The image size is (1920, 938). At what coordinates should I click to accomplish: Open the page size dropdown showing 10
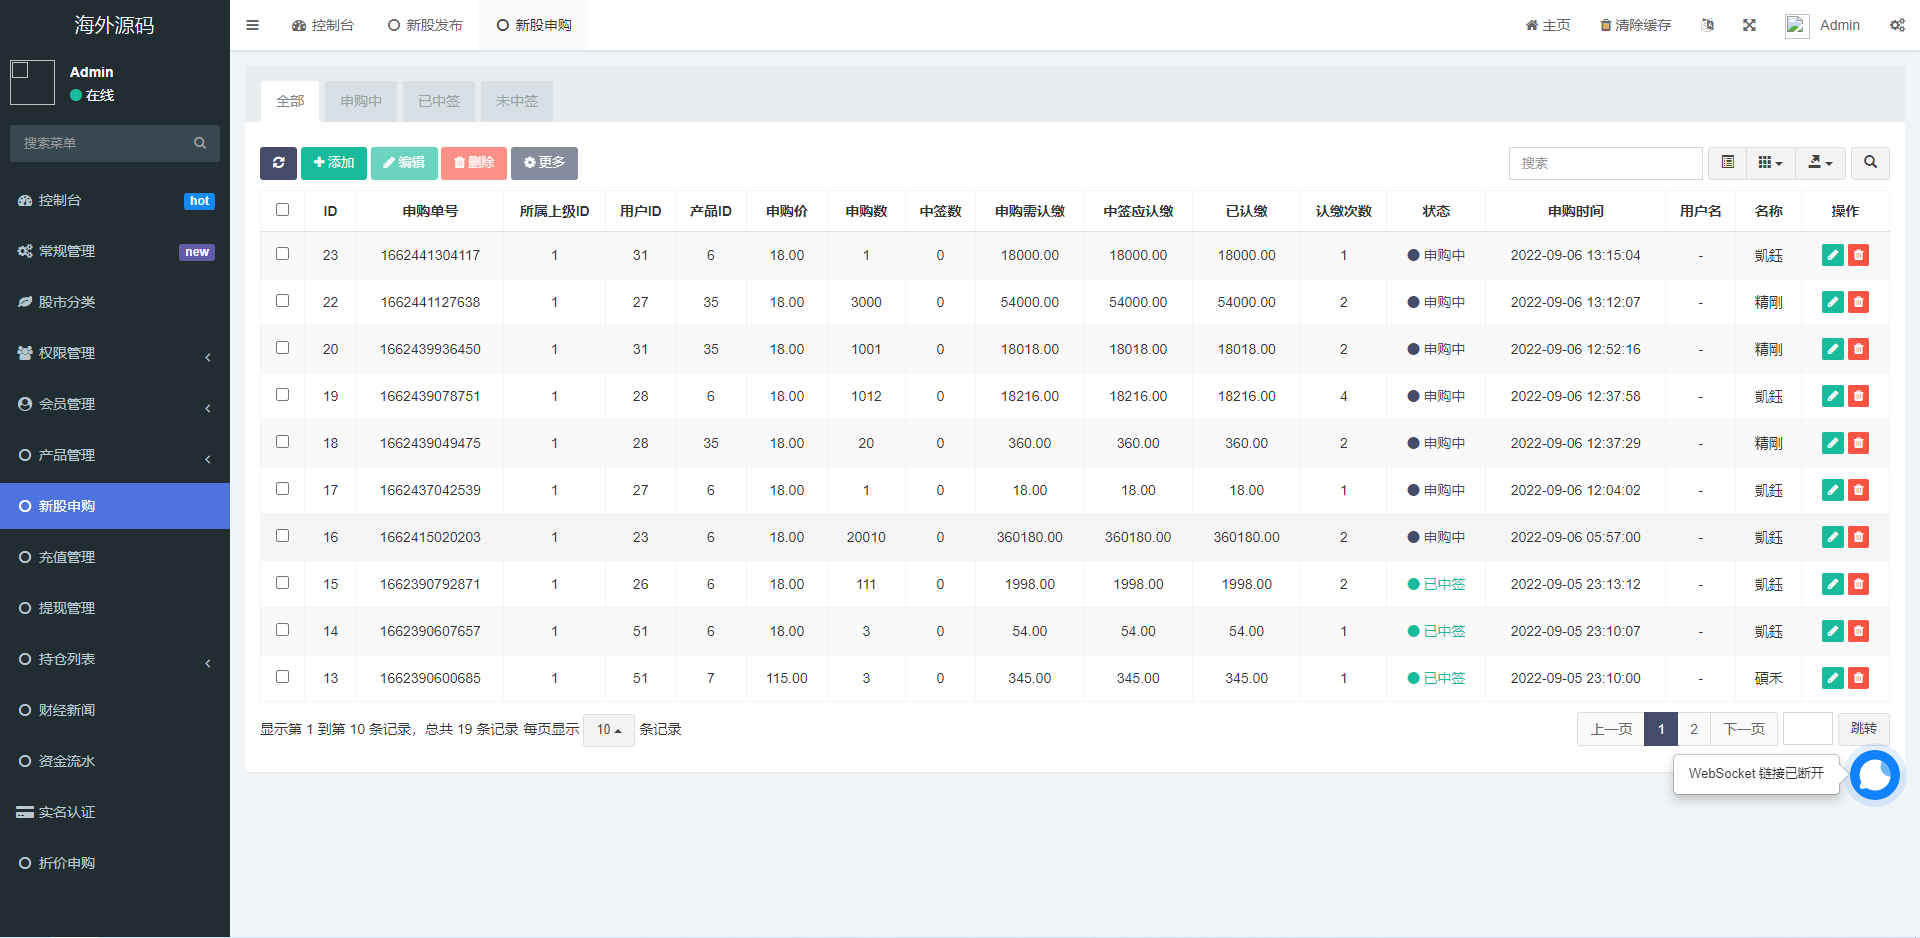point(608,730)
